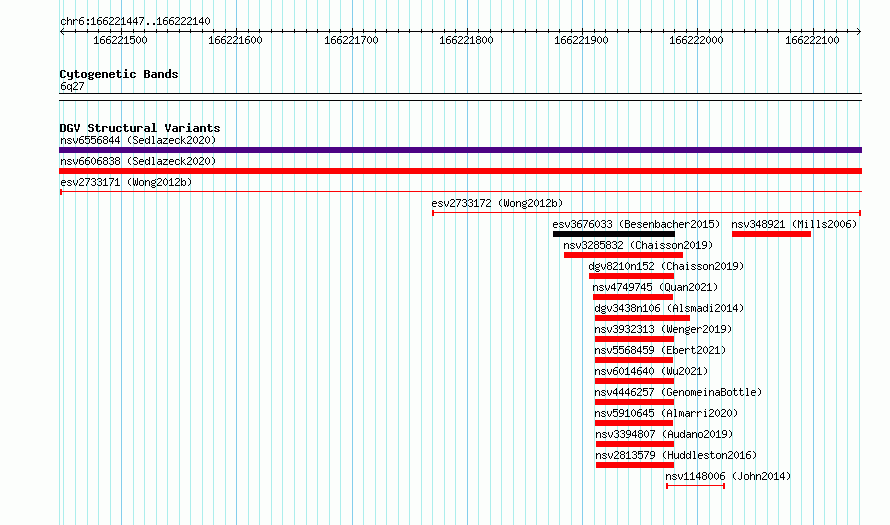Click the 6q27 band label
This screenshot has width=890, height=525.
click(x=72, y=86)
